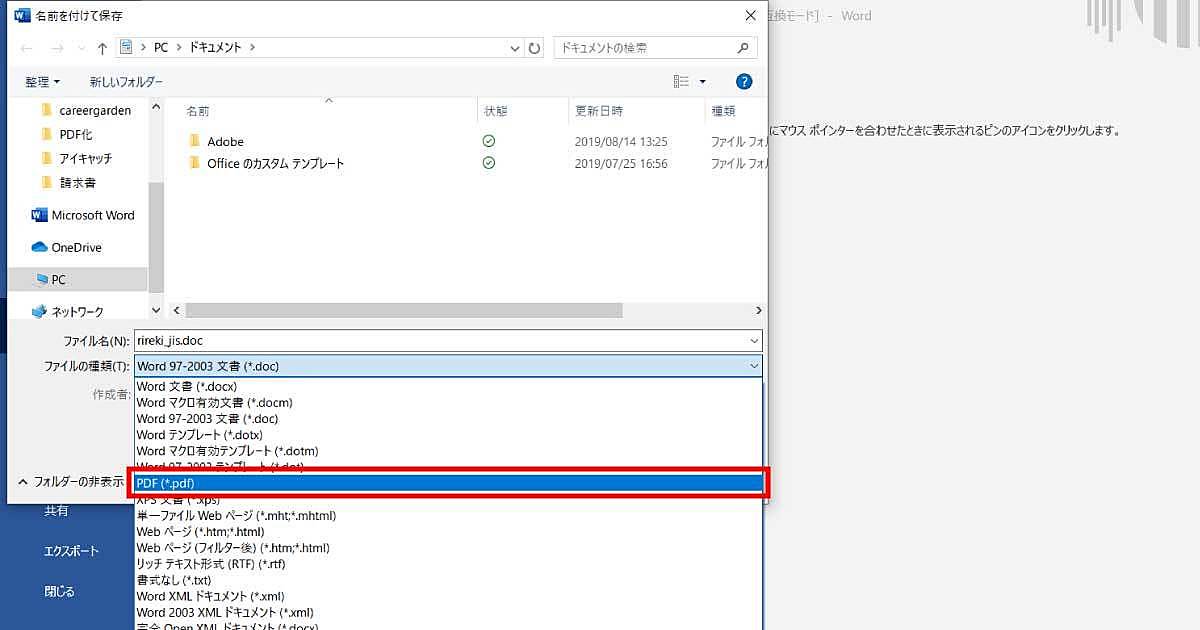
Task: Select the Adobe folder
Action: click(x=225, y=142)
